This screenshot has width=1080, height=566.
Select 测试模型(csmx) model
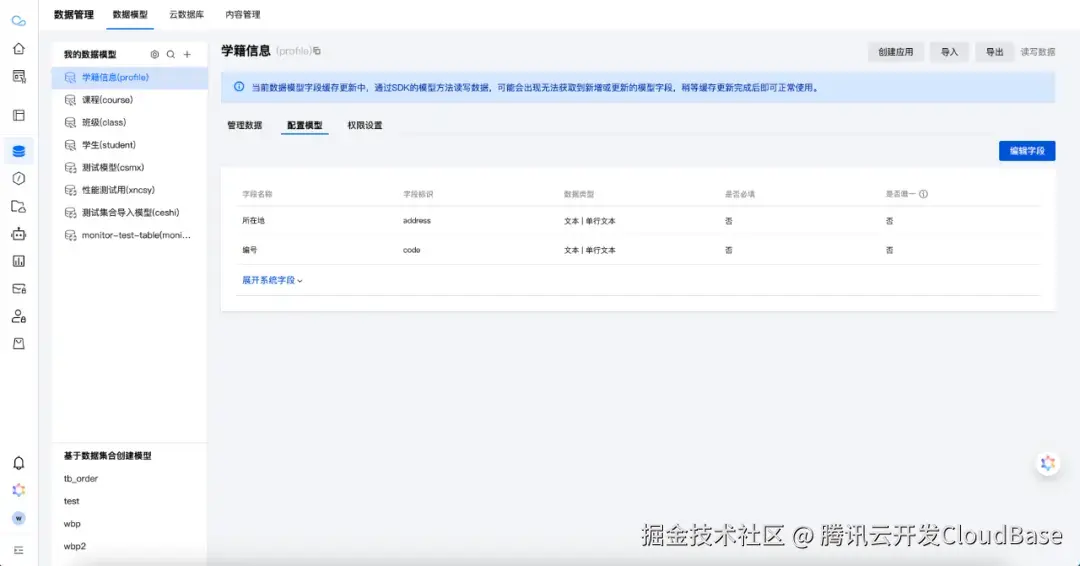(129, 167)
